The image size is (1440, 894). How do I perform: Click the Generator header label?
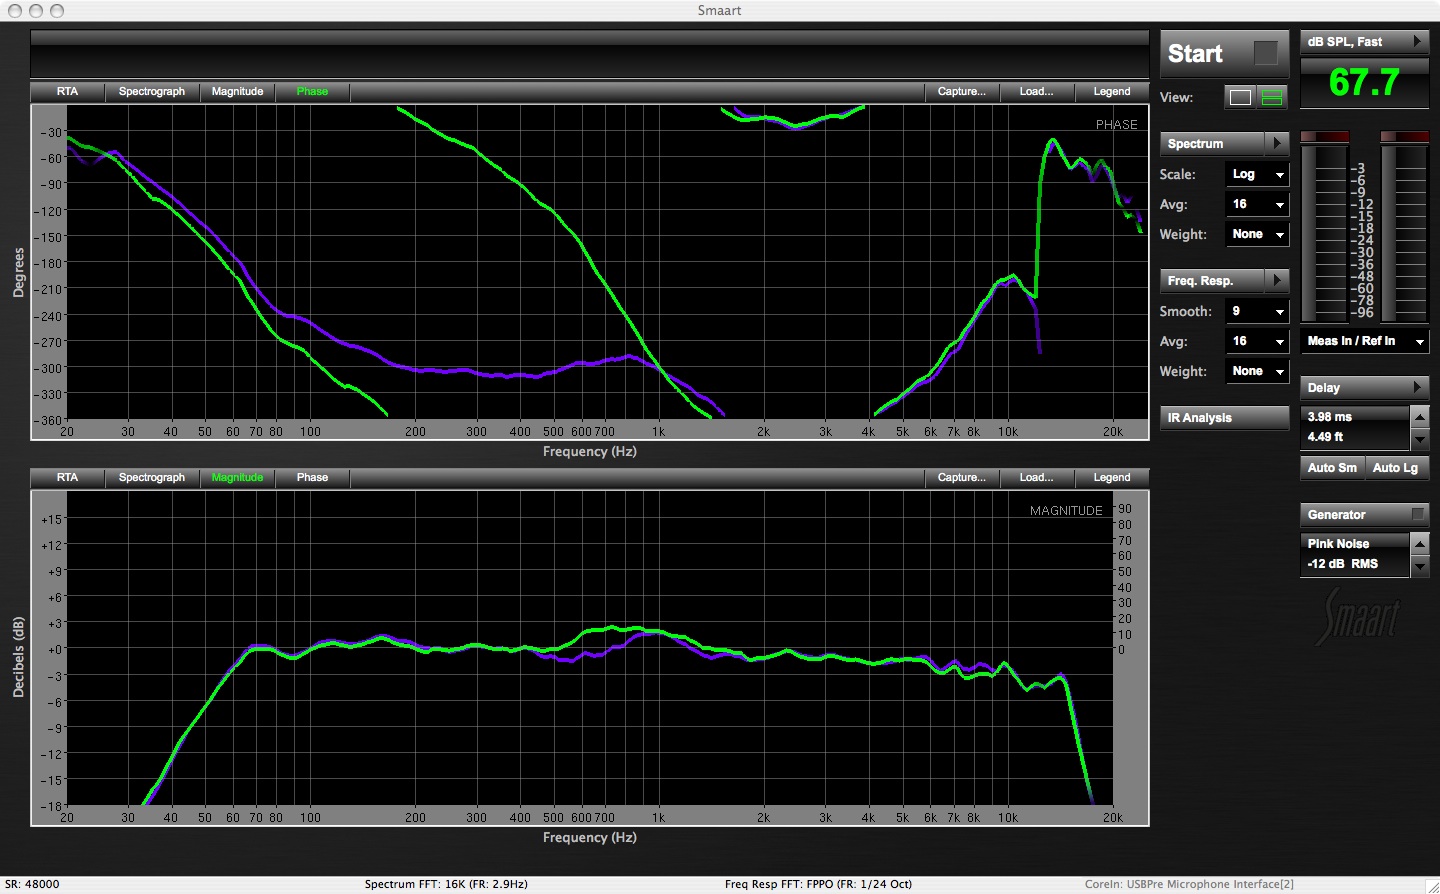pyautogui.click(x=1336, y=514)
